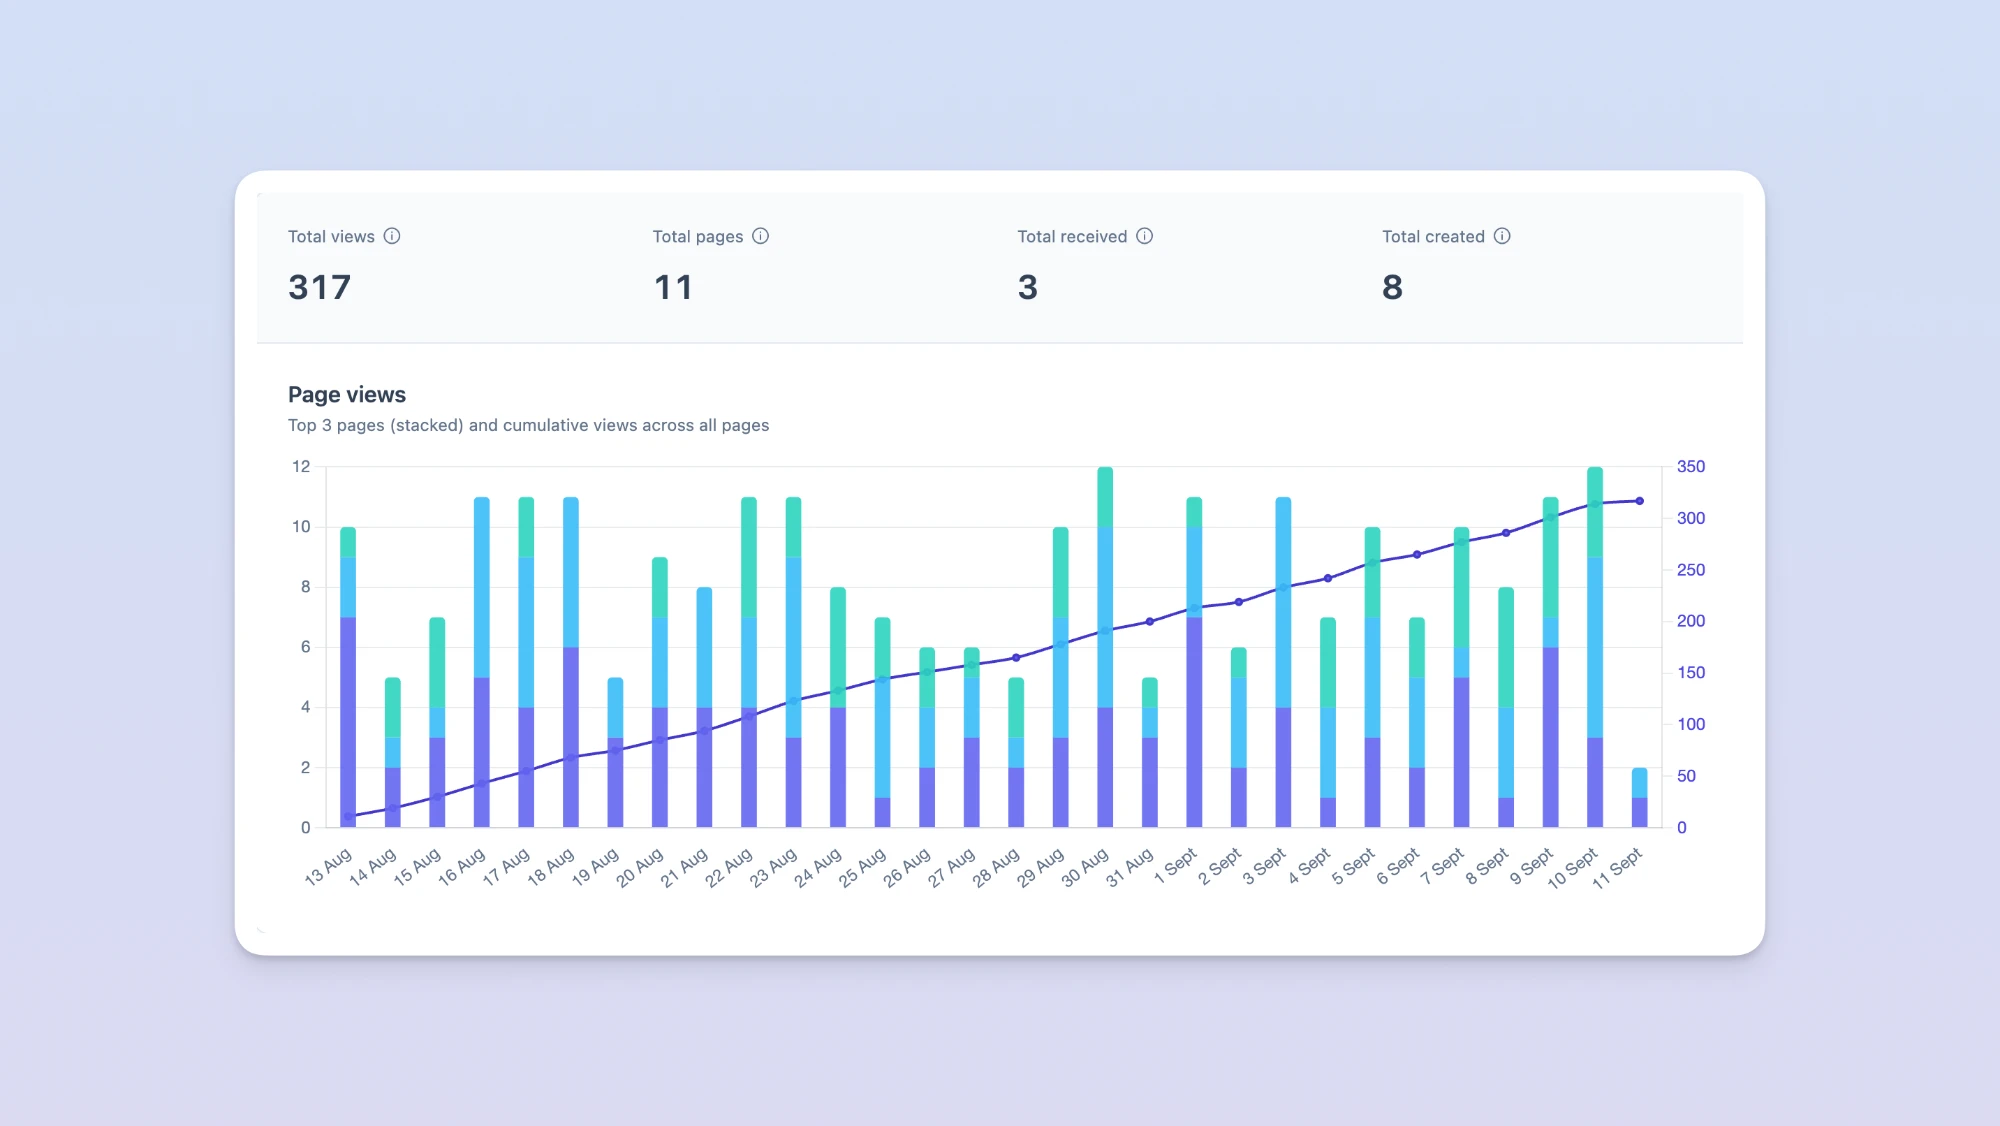Click cumulative line point at 28 Aug
Screen dimensions: 2000x1126
(x=1016, y=658)
